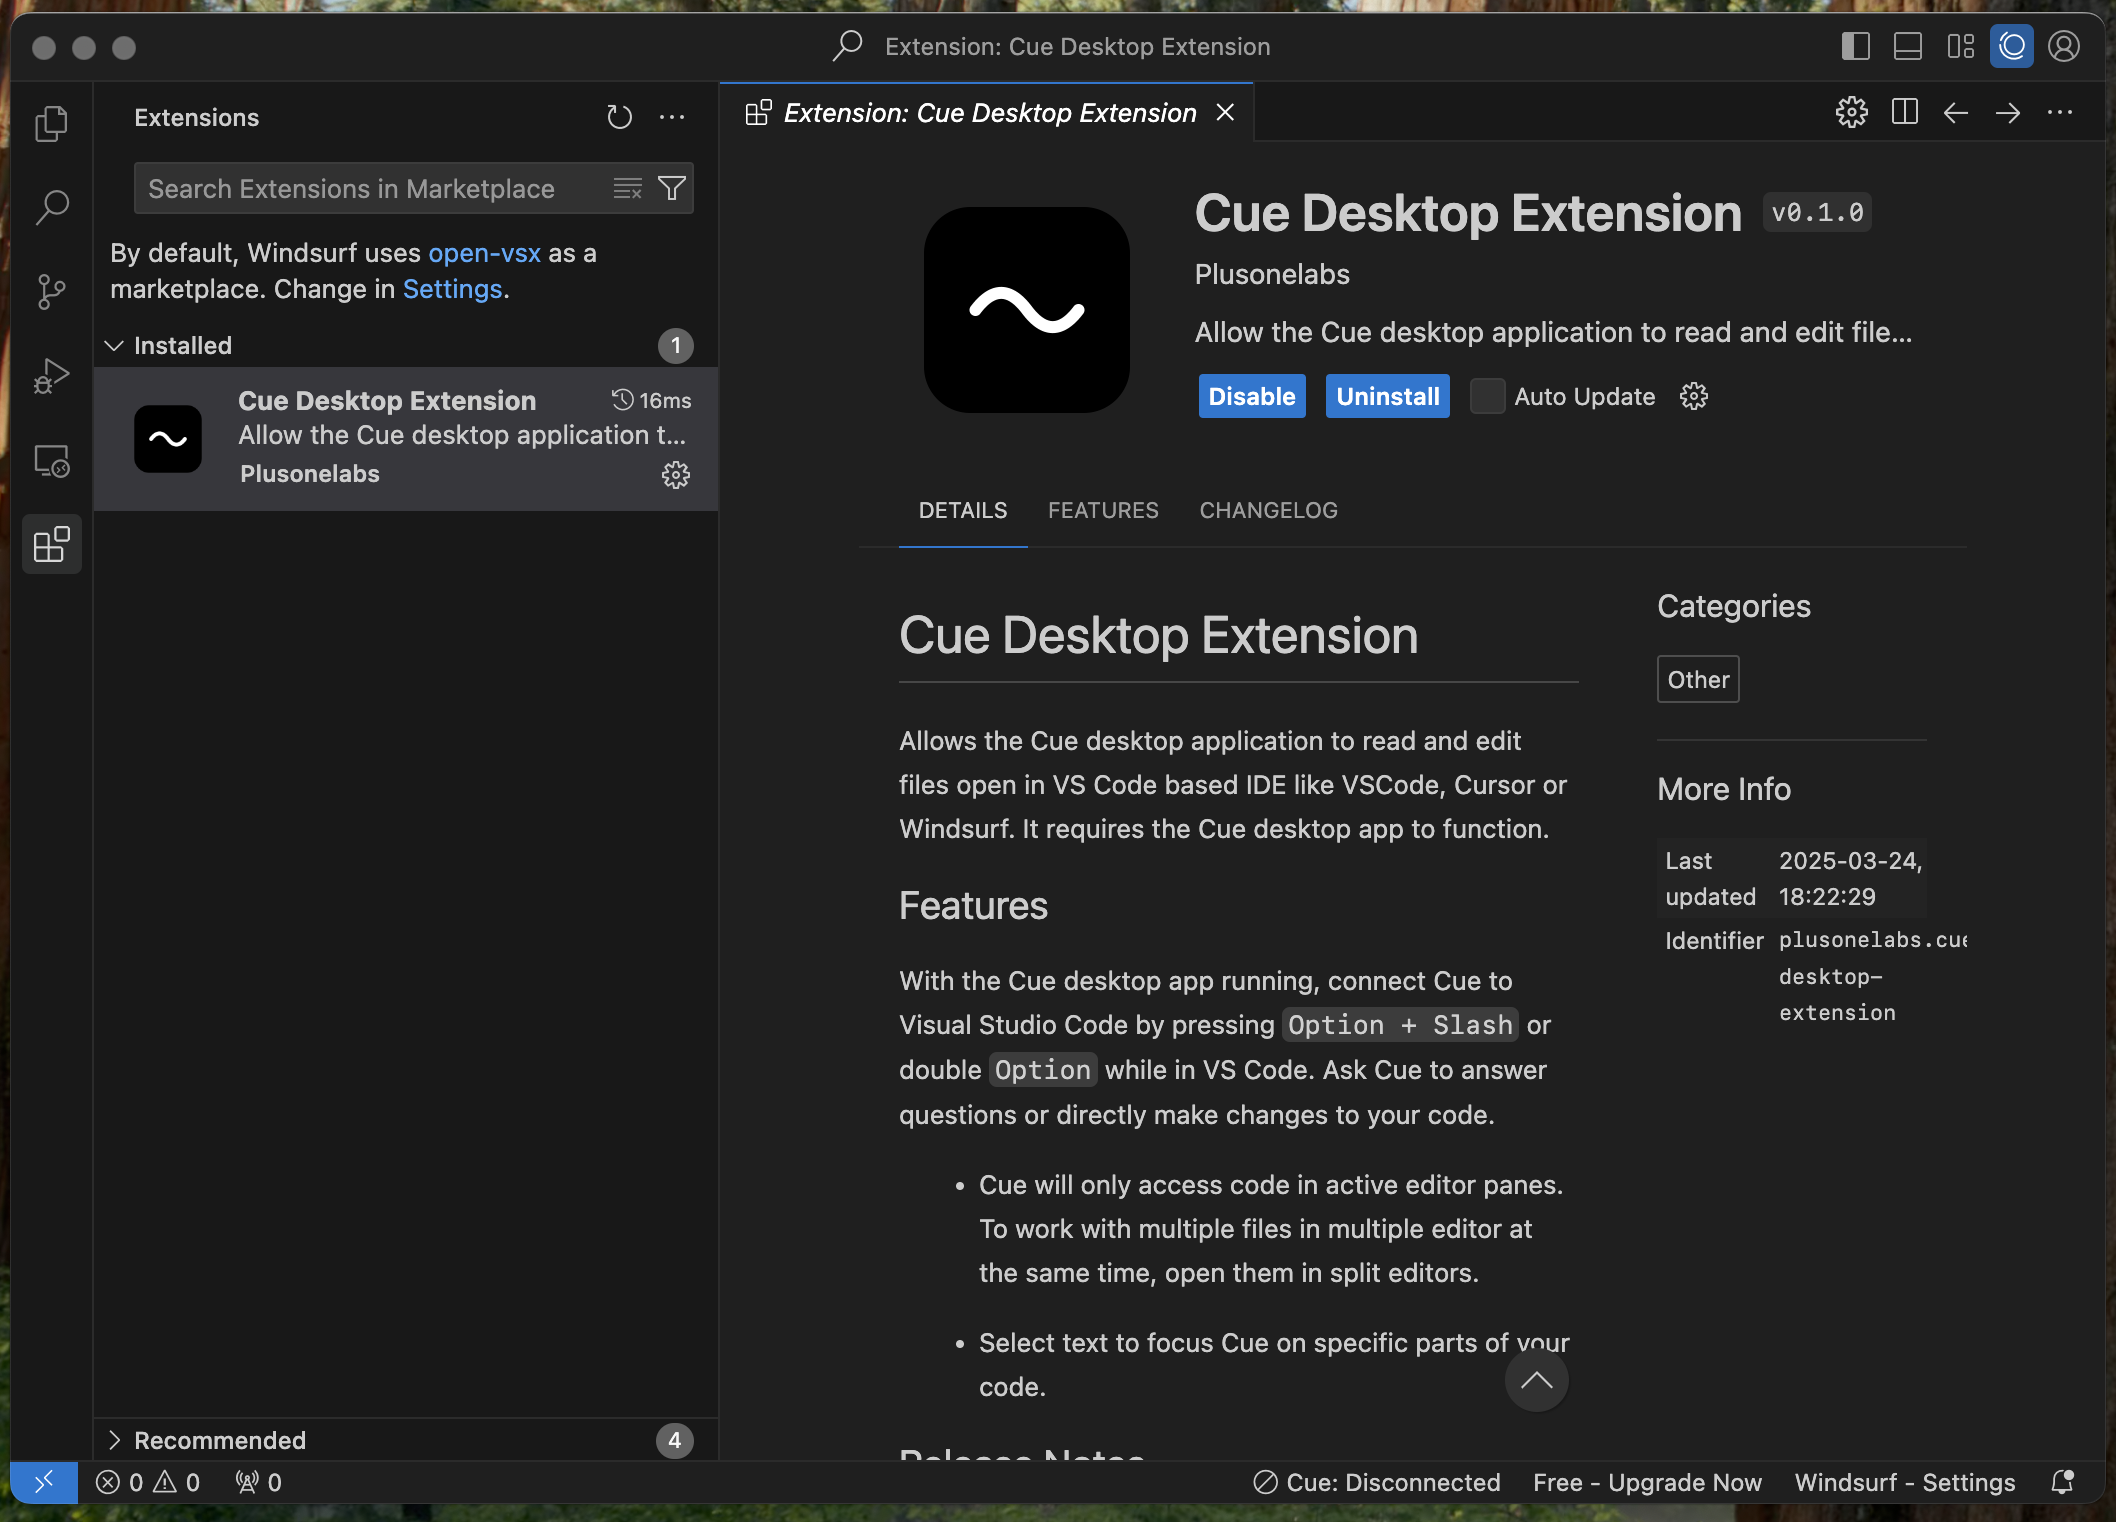
Task: Refresh the Extensions list
Action: point(619,117)
